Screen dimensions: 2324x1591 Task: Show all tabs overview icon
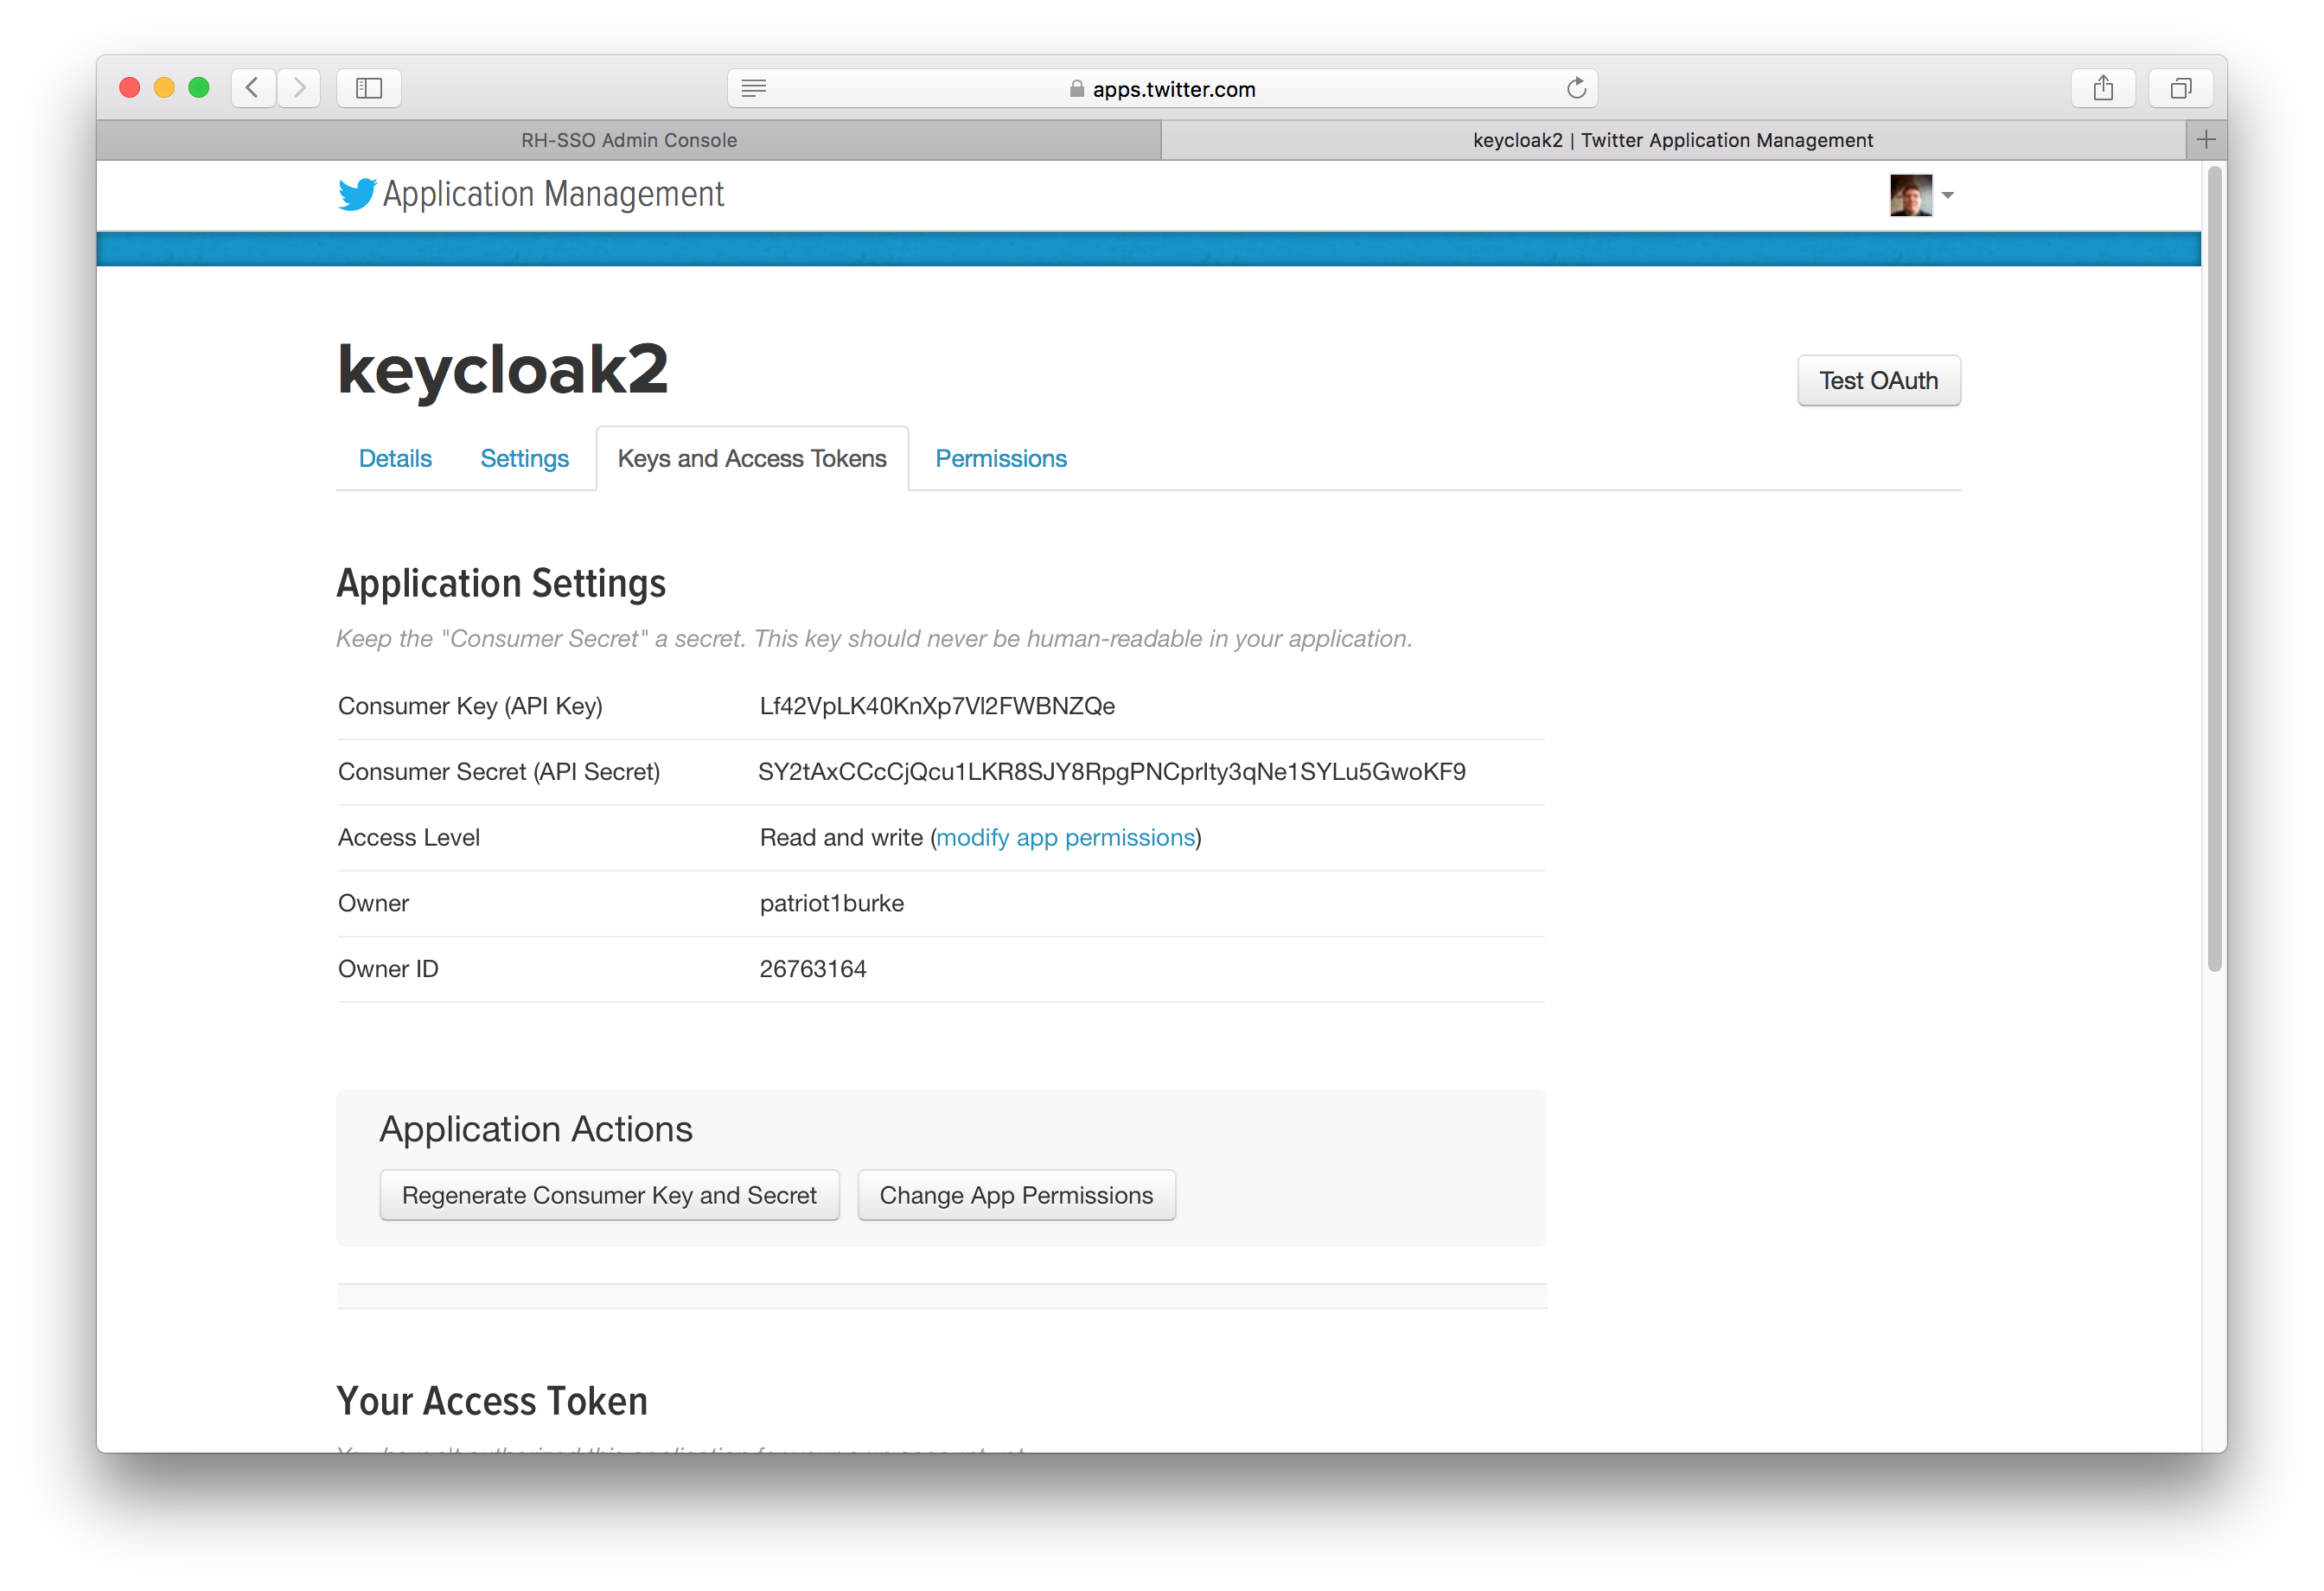[2180, 88]
